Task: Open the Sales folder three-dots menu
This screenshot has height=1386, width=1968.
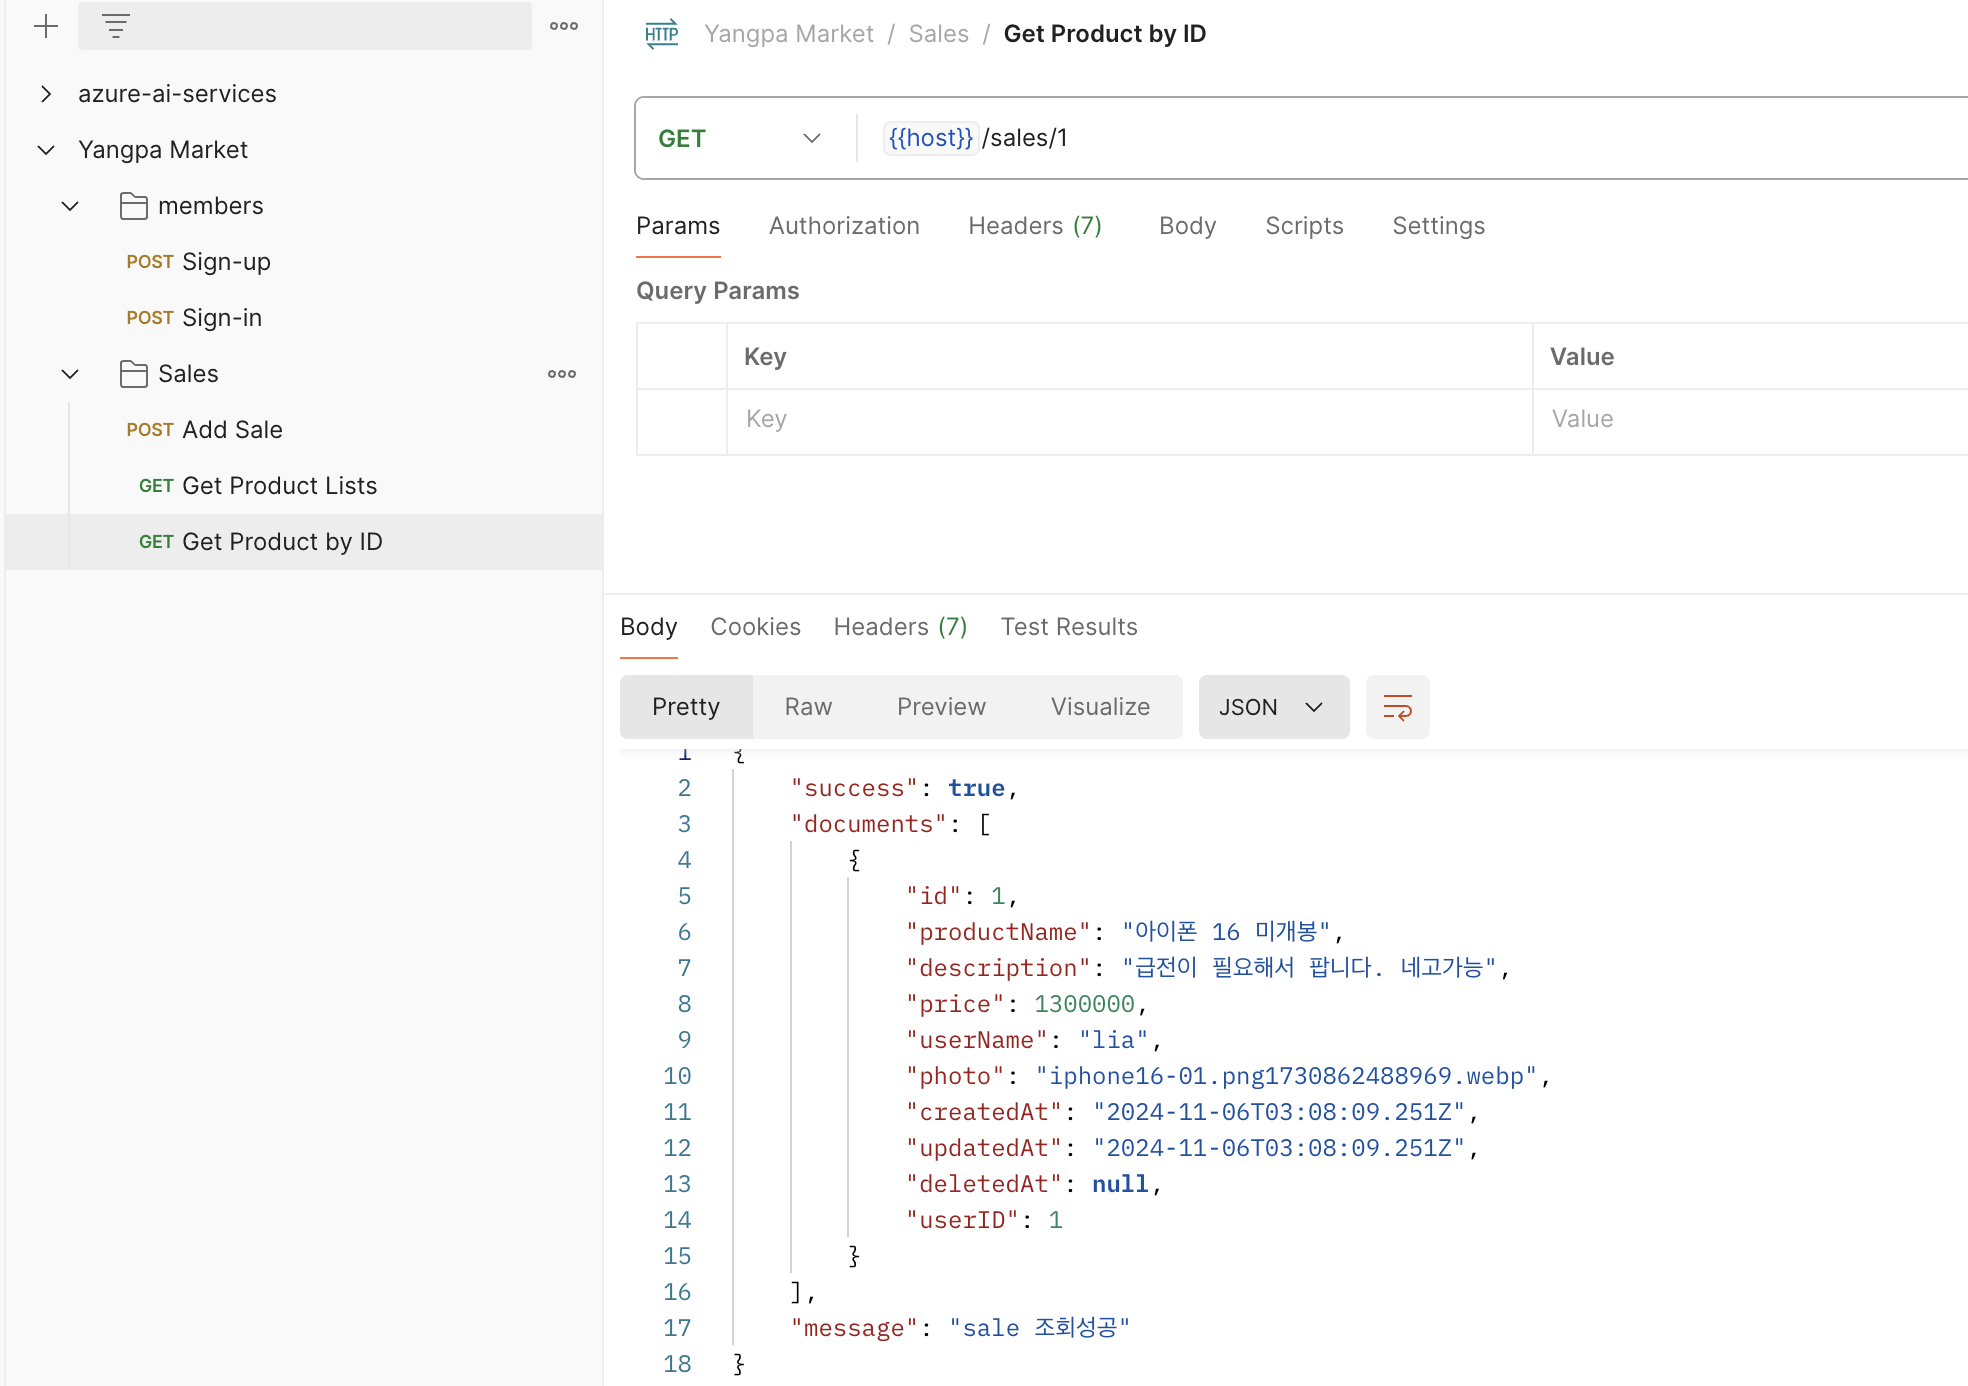Action: (562, 374)
